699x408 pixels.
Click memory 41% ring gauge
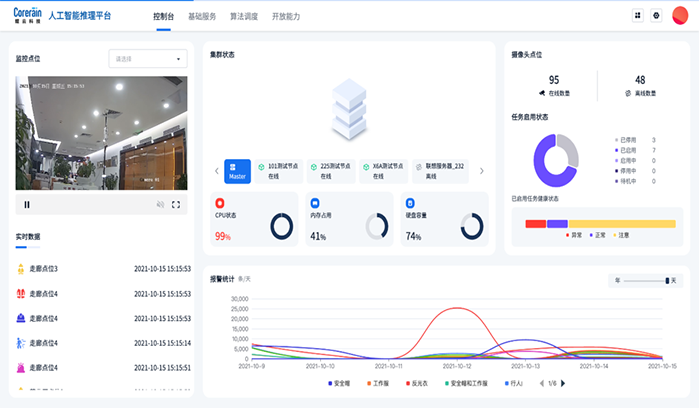coord(377,226)
